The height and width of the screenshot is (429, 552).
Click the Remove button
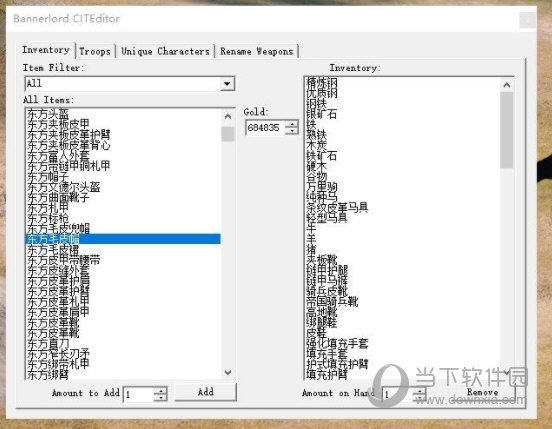482,392
